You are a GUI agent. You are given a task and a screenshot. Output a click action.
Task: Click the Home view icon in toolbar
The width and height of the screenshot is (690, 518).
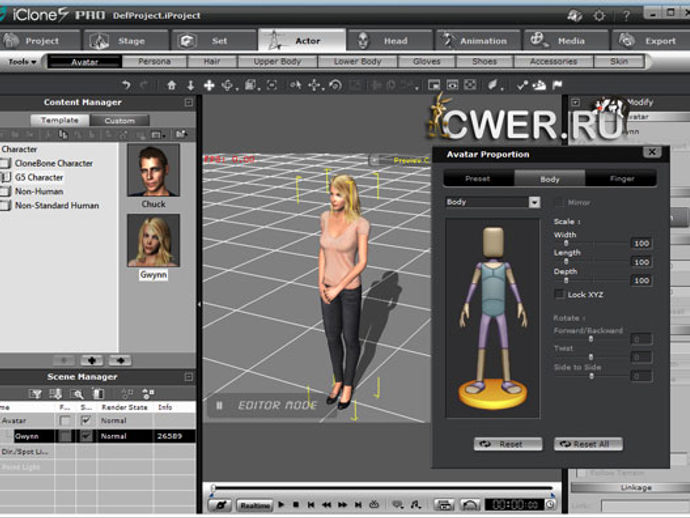(x=172, y=85)
